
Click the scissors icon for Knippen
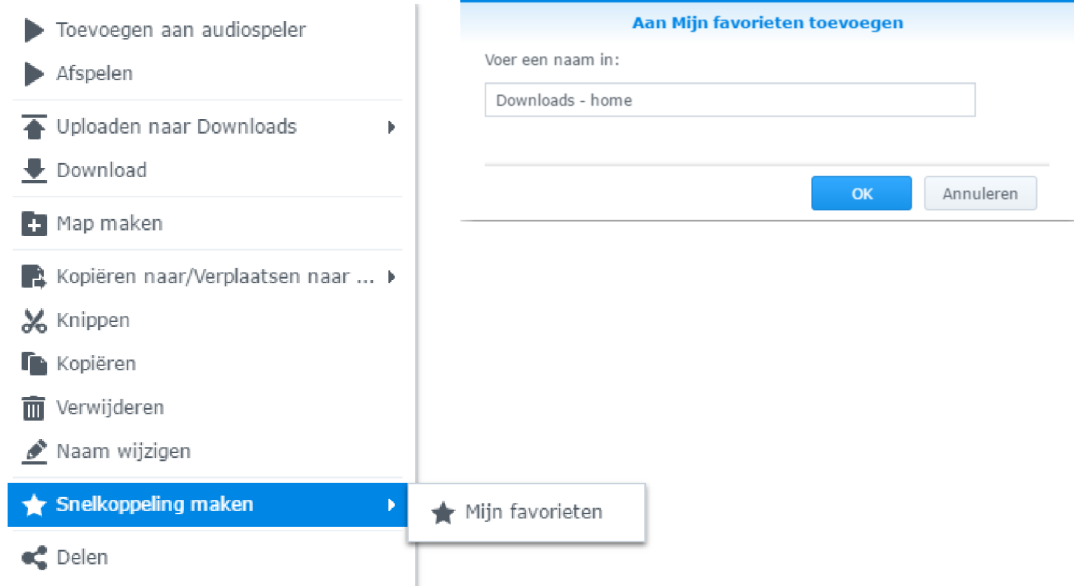[x=34, y=320]
